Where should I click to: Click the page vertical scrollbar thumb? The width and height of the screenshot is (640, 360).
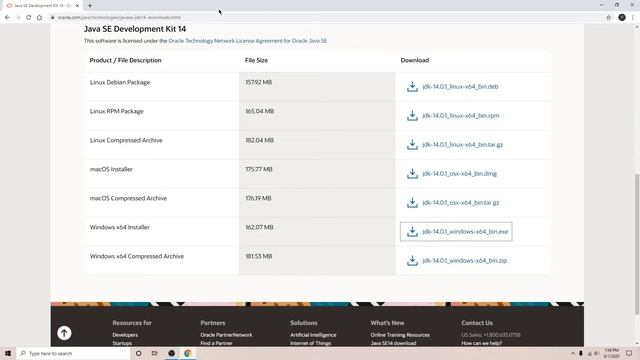coord(637,244)
